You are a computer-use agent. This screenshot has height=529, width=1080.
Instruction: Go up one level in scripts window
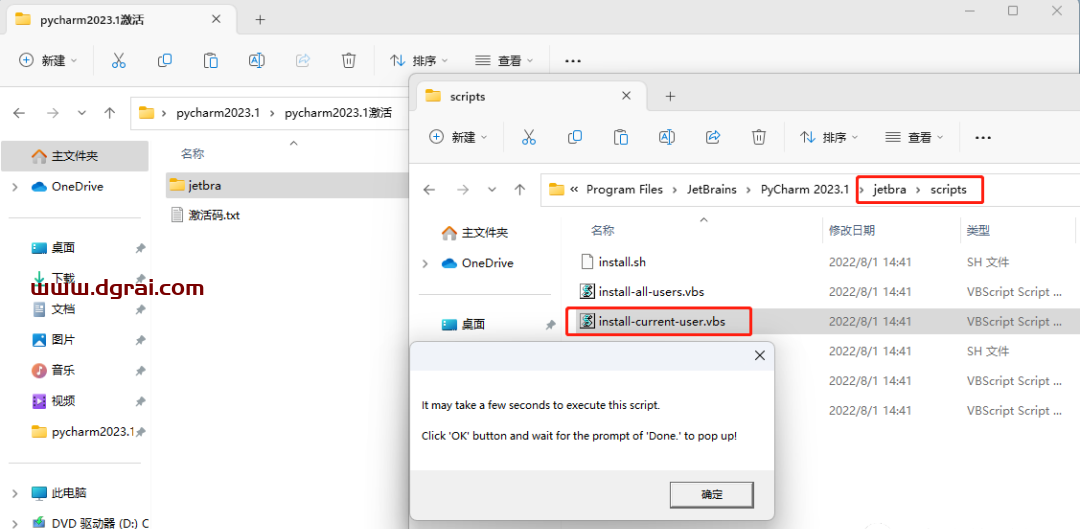tap(520, 189)
